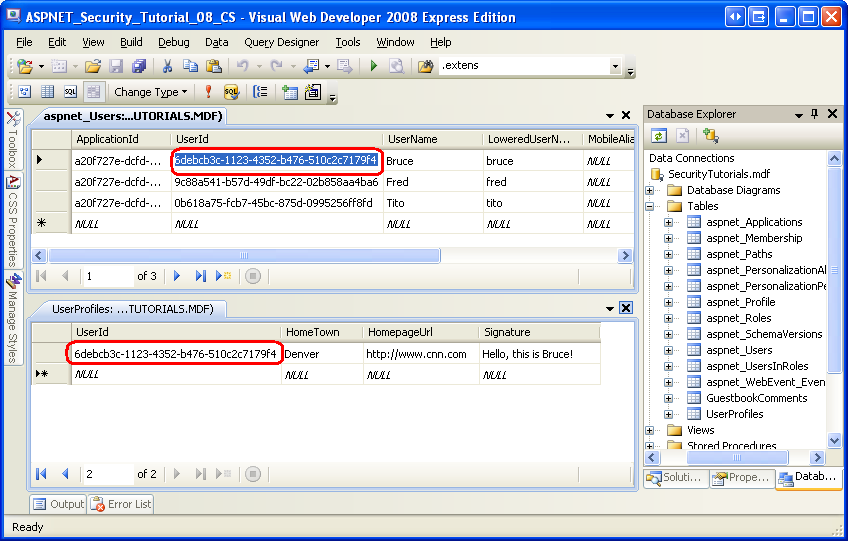Open the Error List button
The height and width of the screenshot is (541, 848).
click(x=121, y=504)
